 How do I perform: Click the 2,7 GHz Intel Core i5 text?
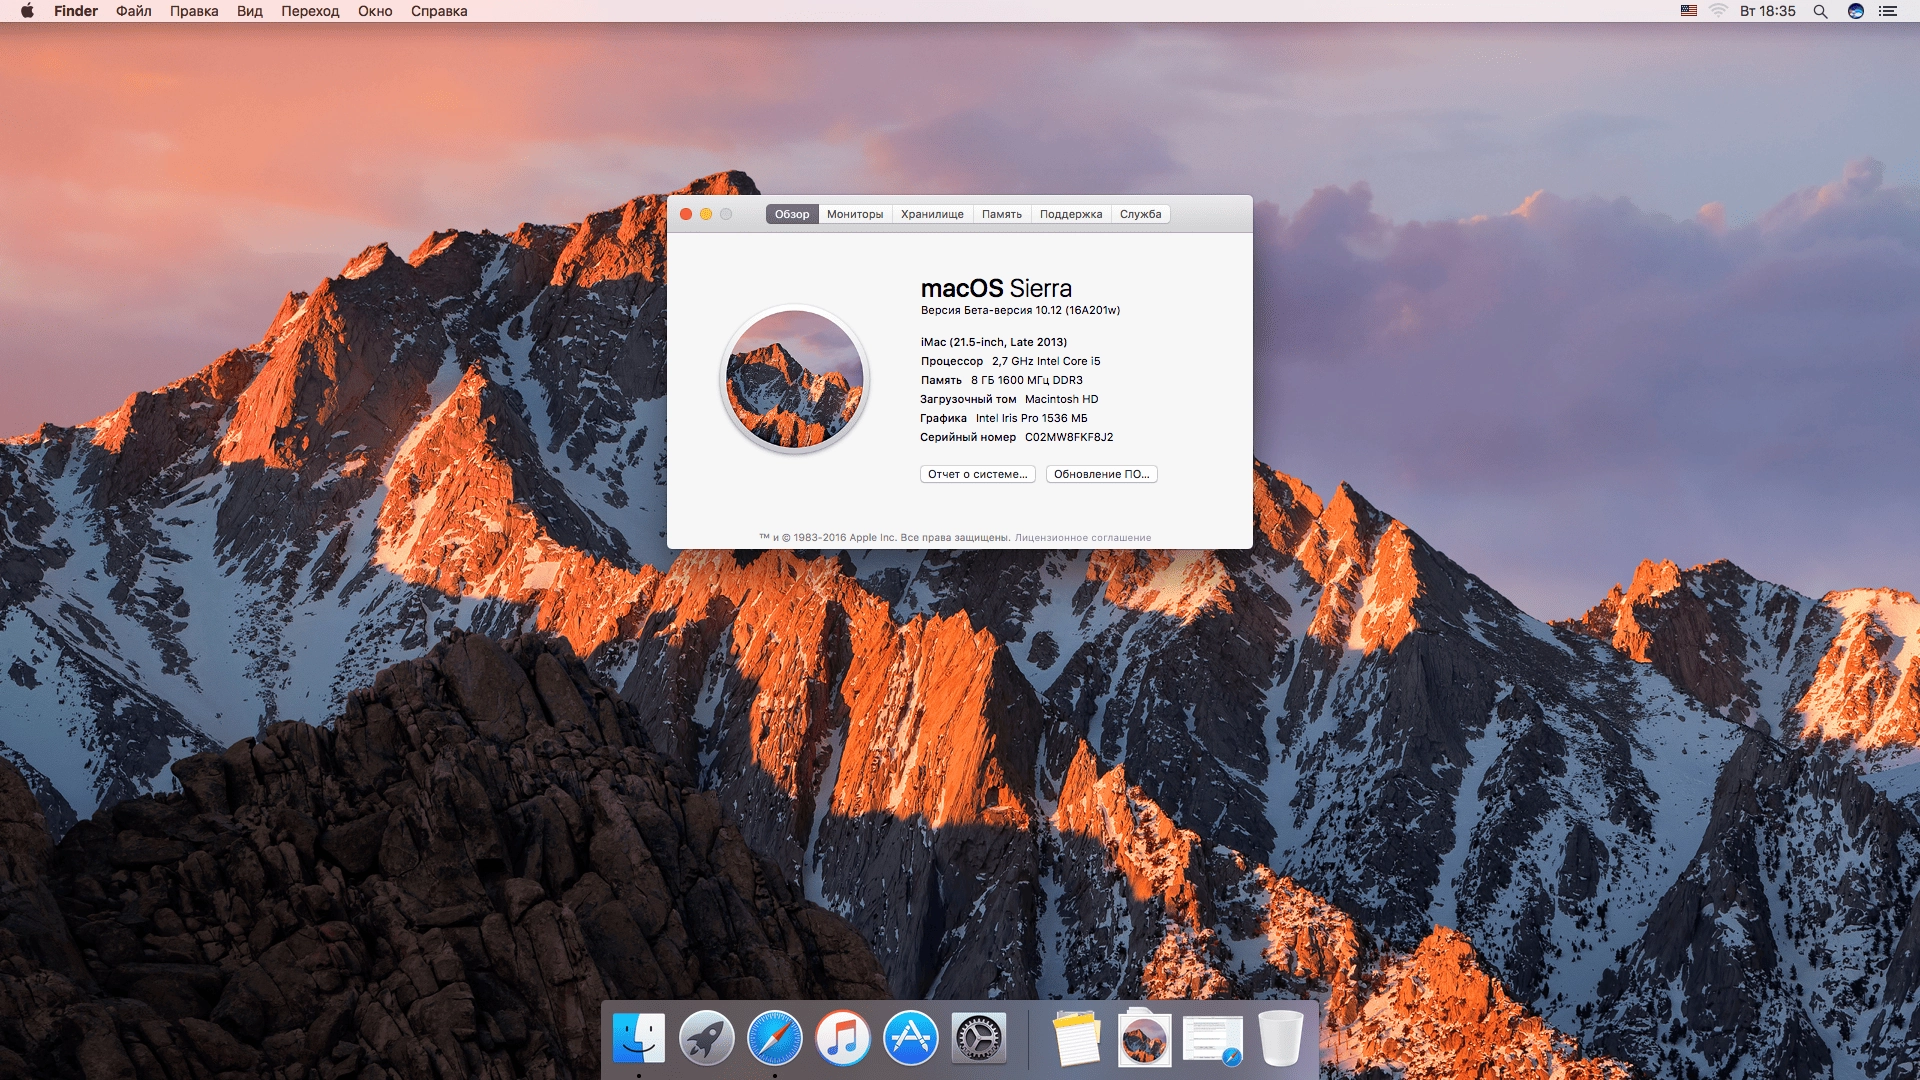click(1046, 361)
